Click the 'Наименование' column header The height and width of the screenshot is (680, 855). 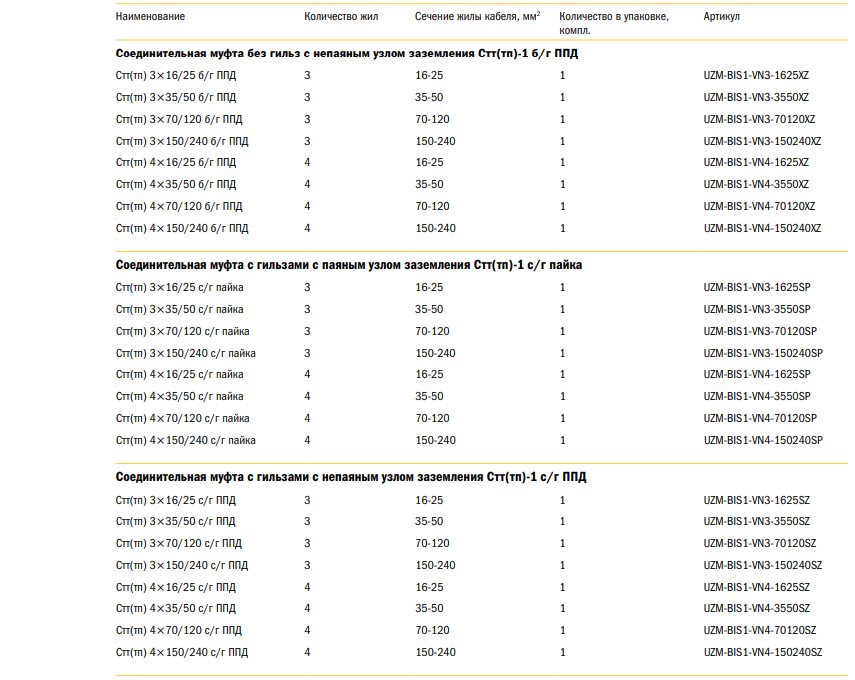pyautogui.click(x=150, y=16)
